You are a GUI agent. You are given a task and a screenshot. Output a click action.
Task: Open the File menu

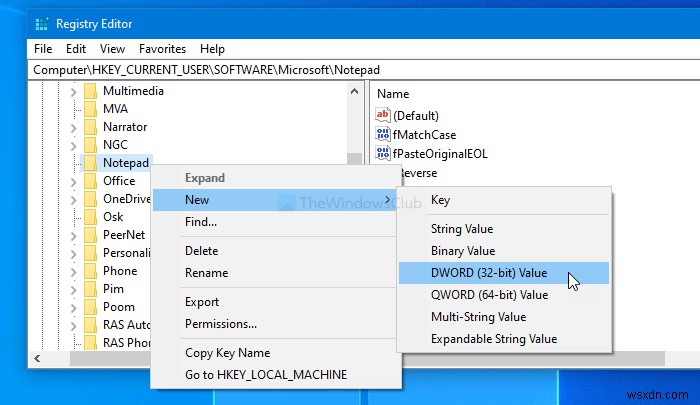coord(43,49)
